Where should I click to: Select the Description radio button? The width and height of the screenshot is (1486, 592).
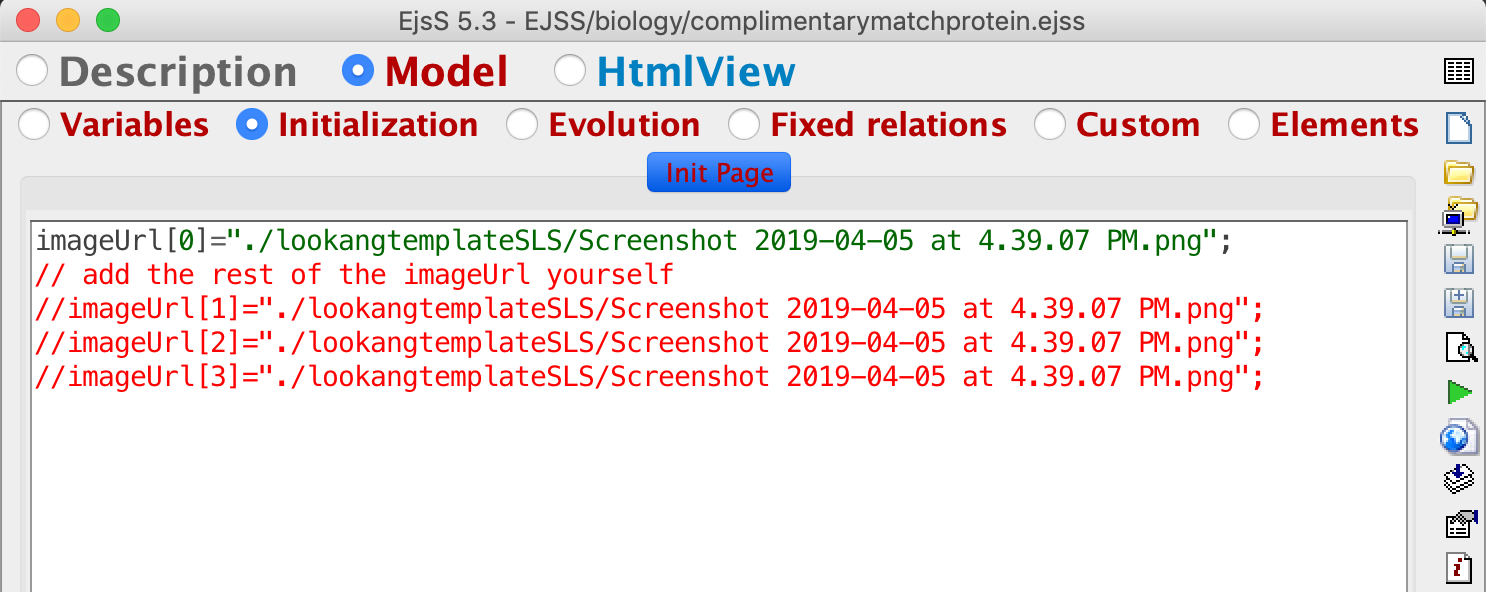[x=34, y=71]
